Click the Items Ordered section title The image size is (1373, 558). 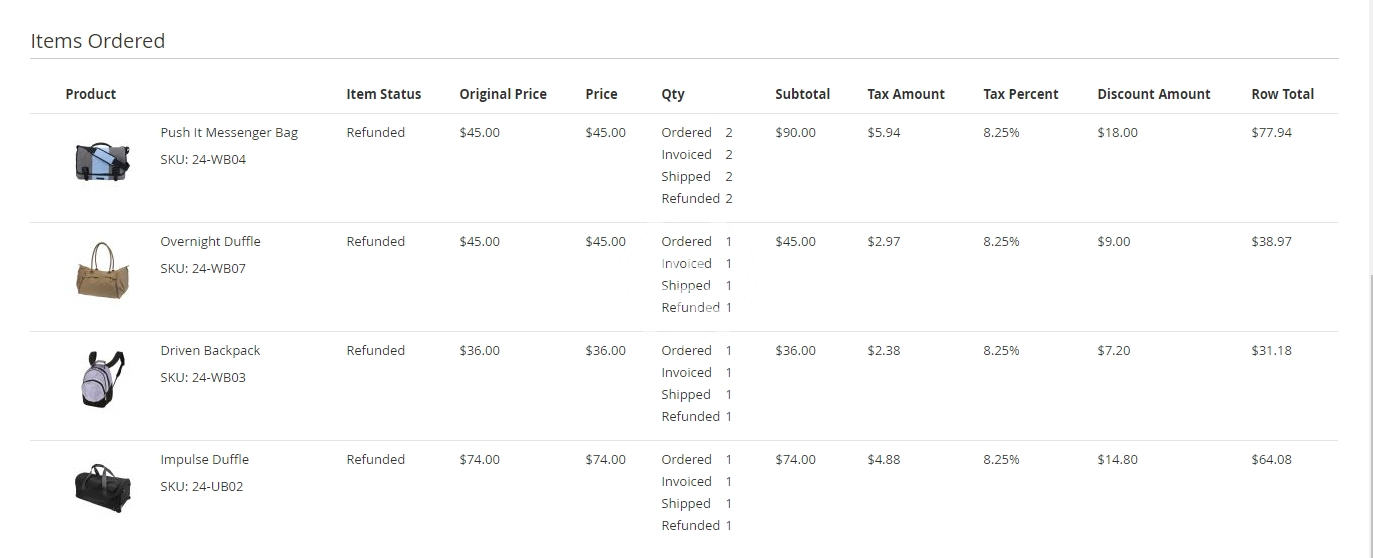click(x=98, y=41)
